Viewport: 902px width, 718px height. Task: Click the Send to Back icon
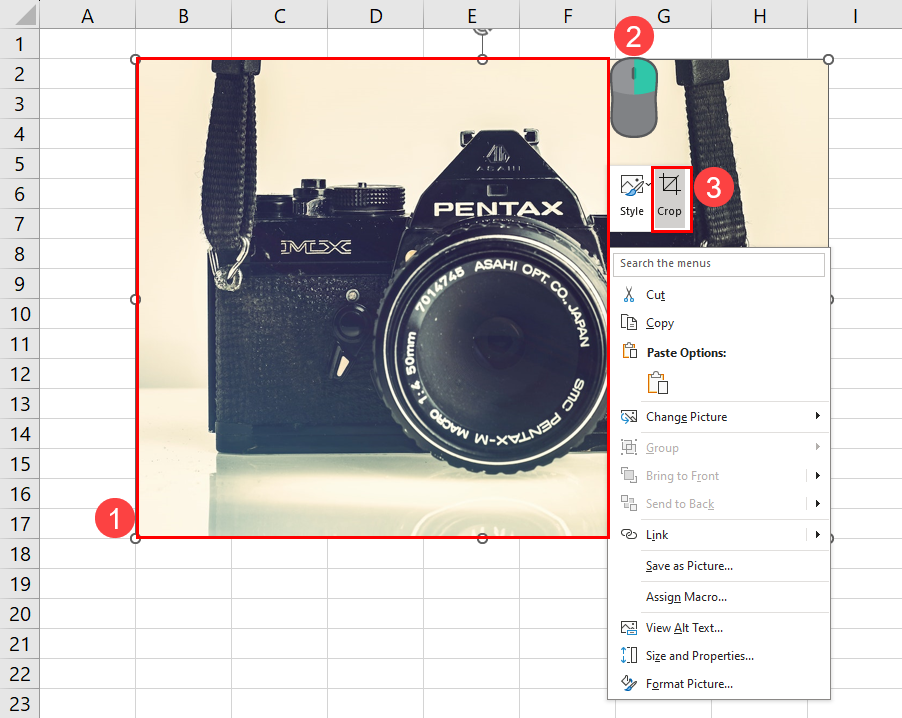coord(629,503)
